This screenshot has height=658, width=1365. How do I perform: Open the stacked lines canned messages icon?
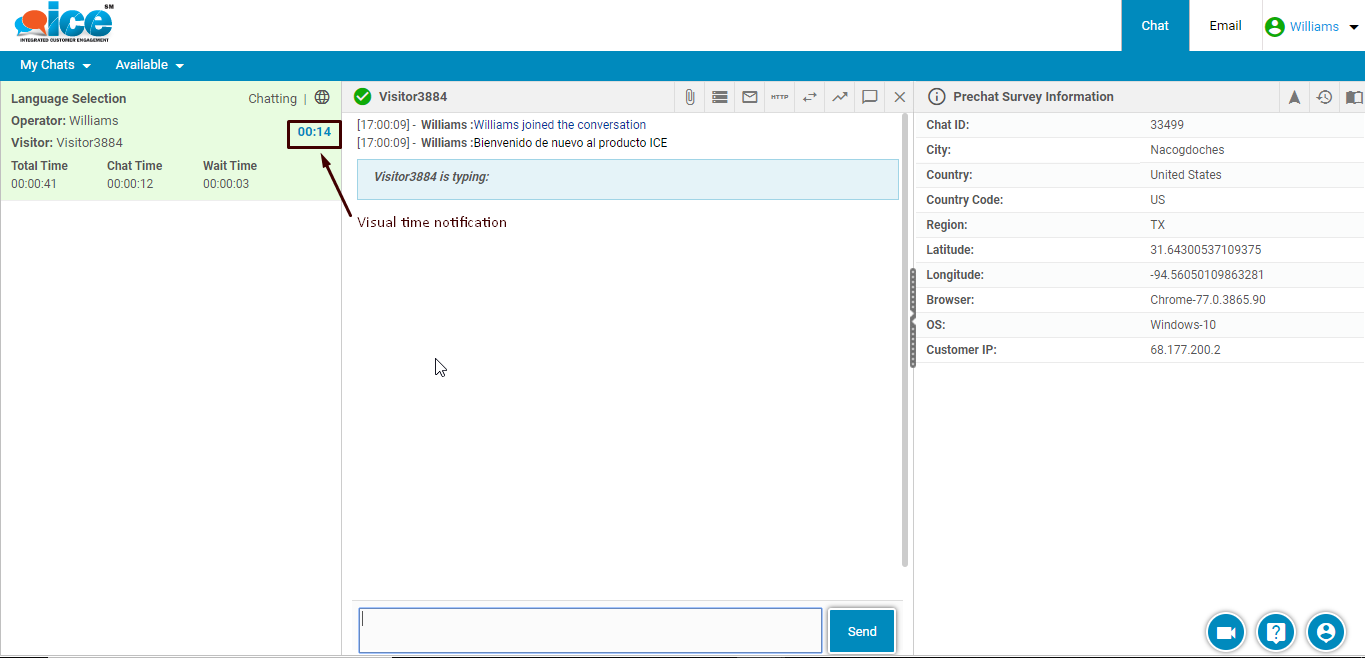pyautogui.click(x=719, y=97)
